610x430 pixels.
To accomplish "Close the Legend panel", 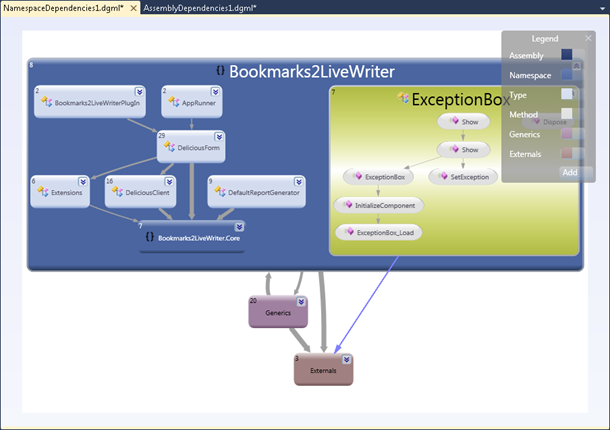I will tap(588, 38).
